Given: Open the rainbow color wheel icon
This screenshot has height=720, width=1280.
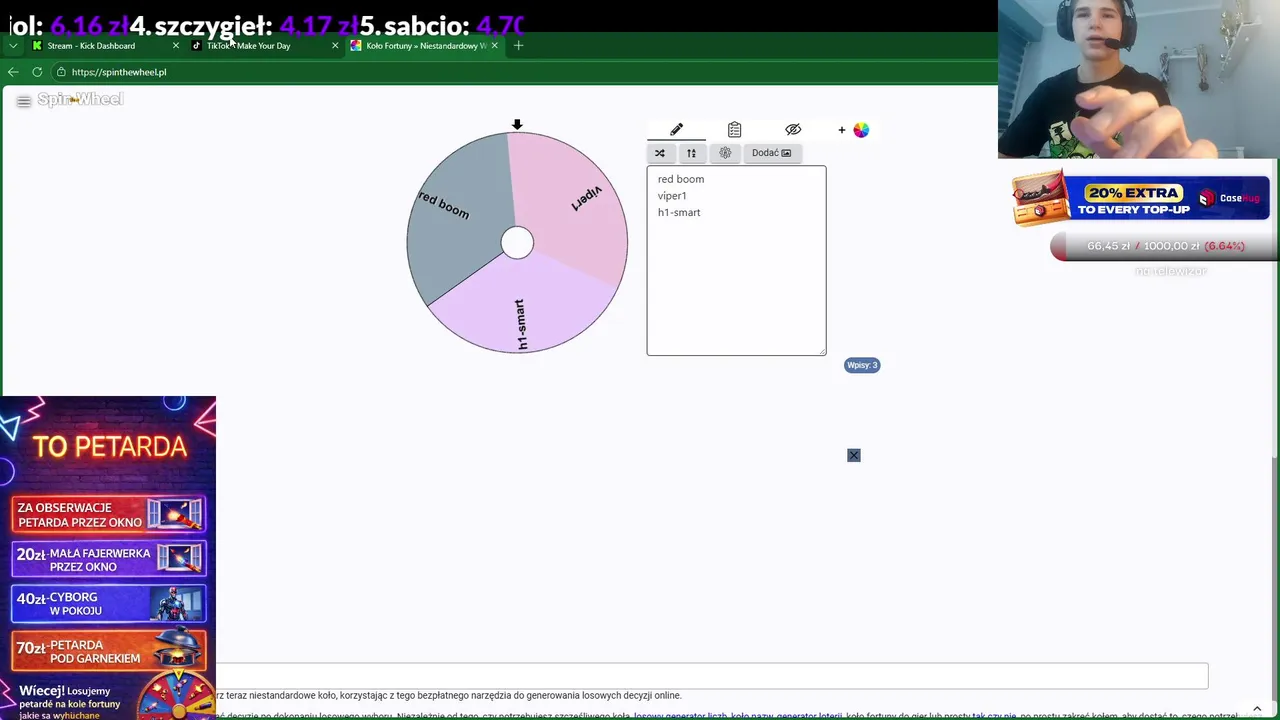Looking at the screenshot, I should (x=861, y=130).
